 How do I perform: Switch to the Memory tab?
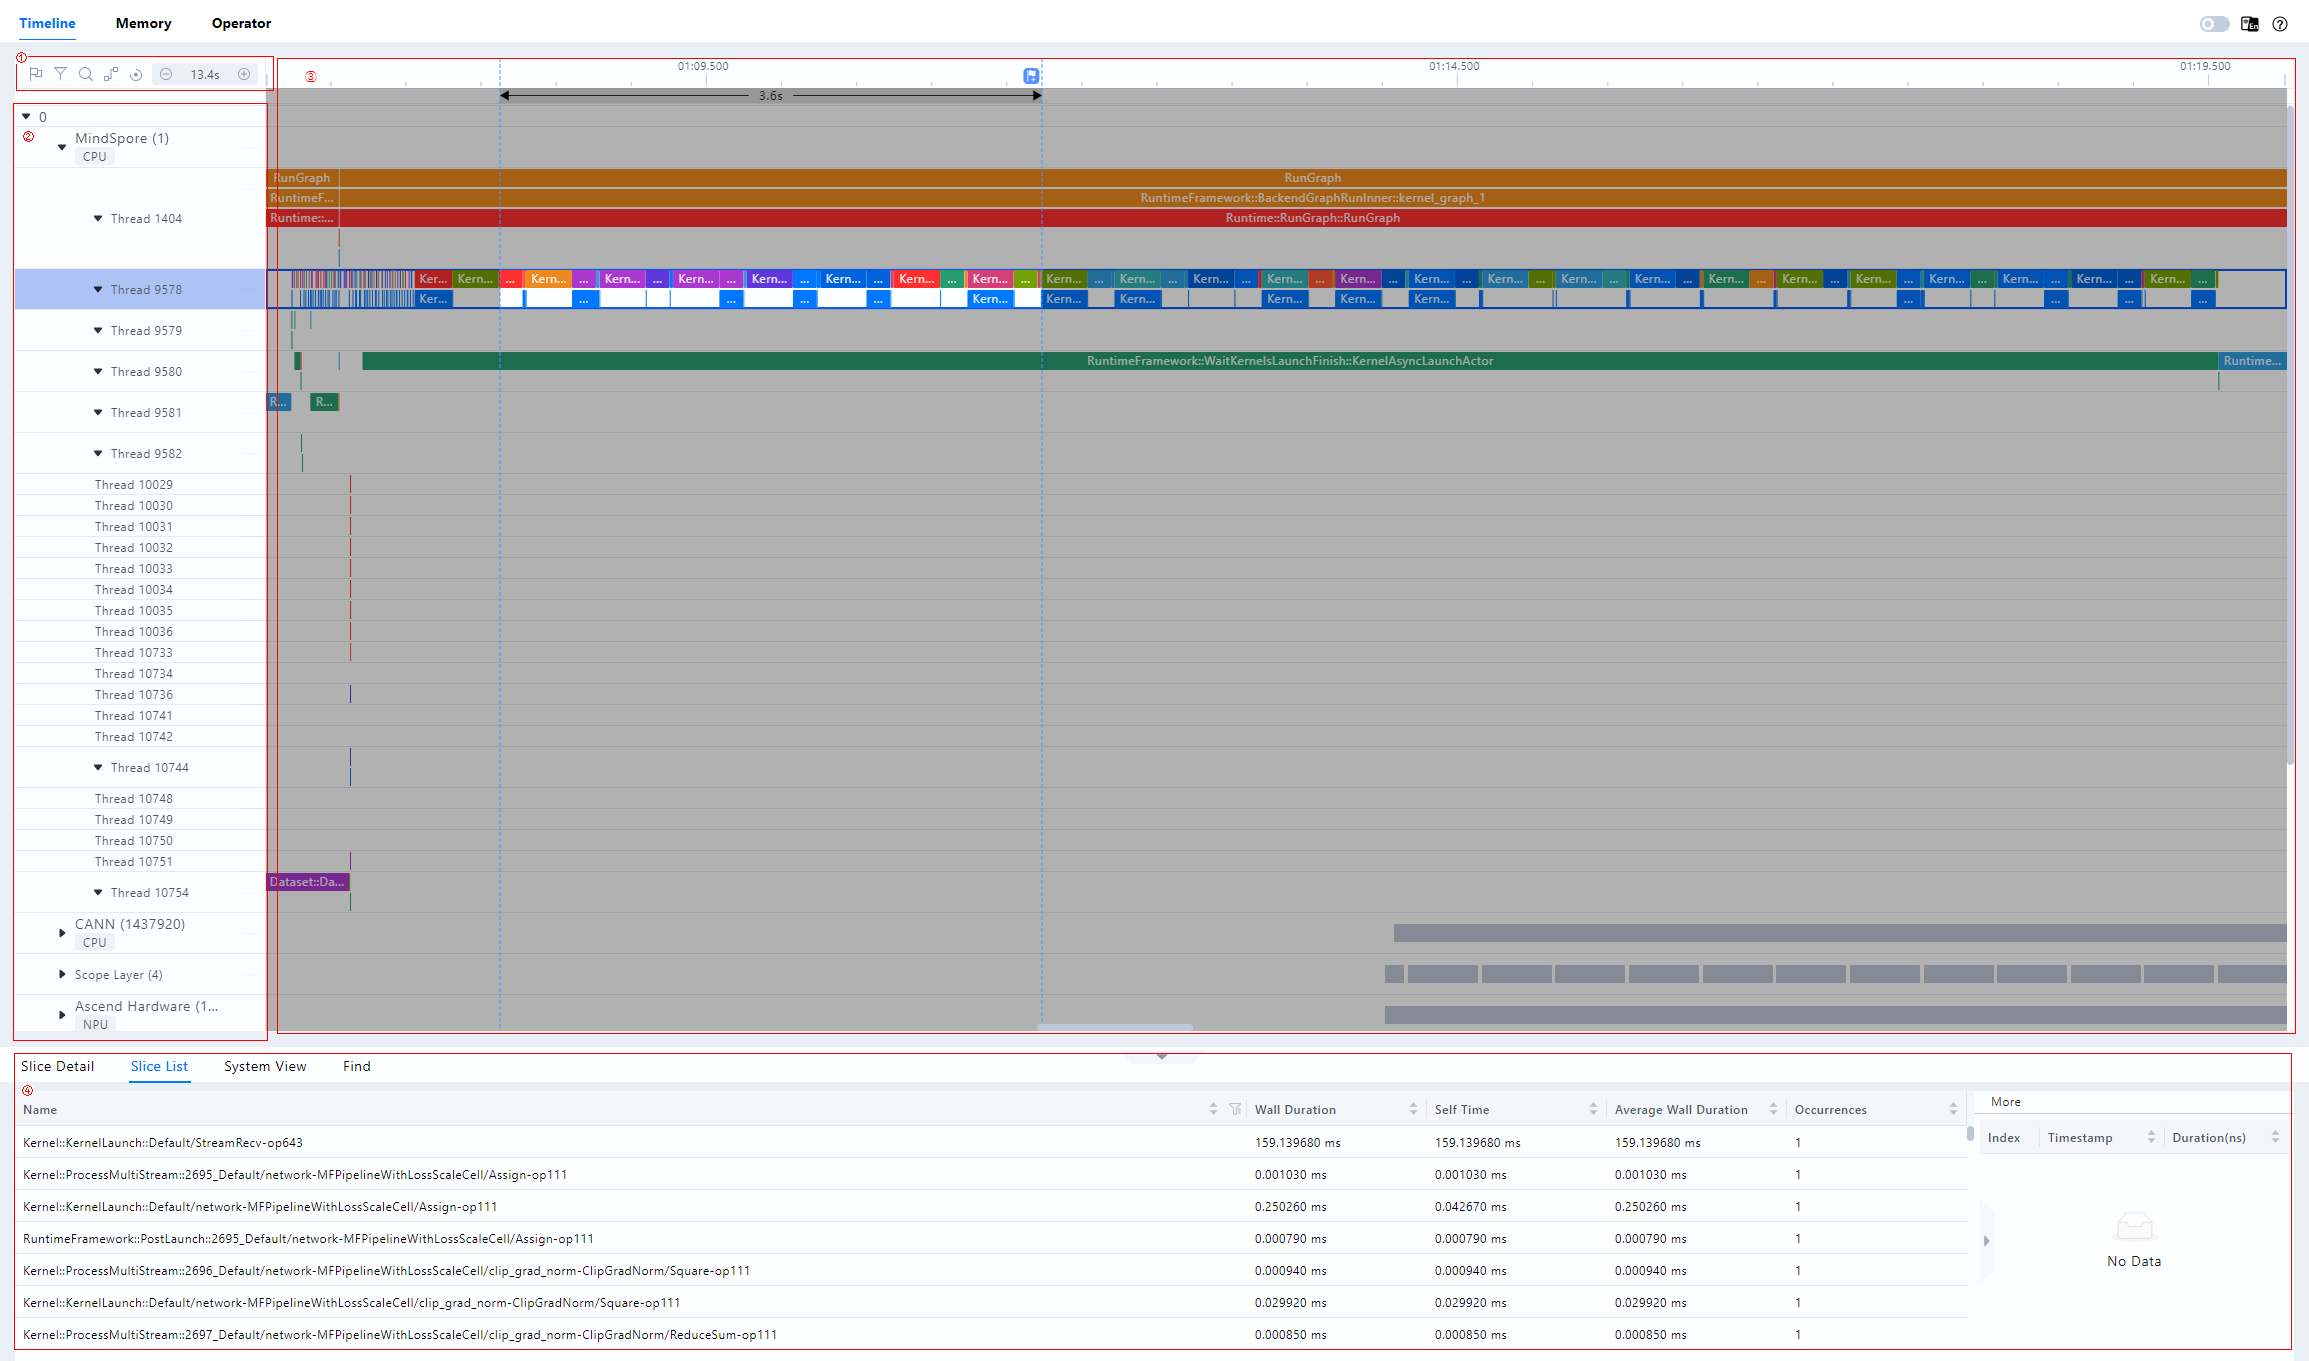click(x=143, y=23)
